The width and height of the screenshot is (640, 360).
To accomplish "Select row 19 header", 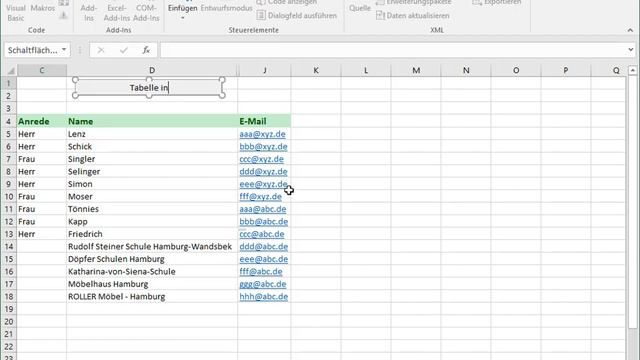I will [x=9, y=309].
